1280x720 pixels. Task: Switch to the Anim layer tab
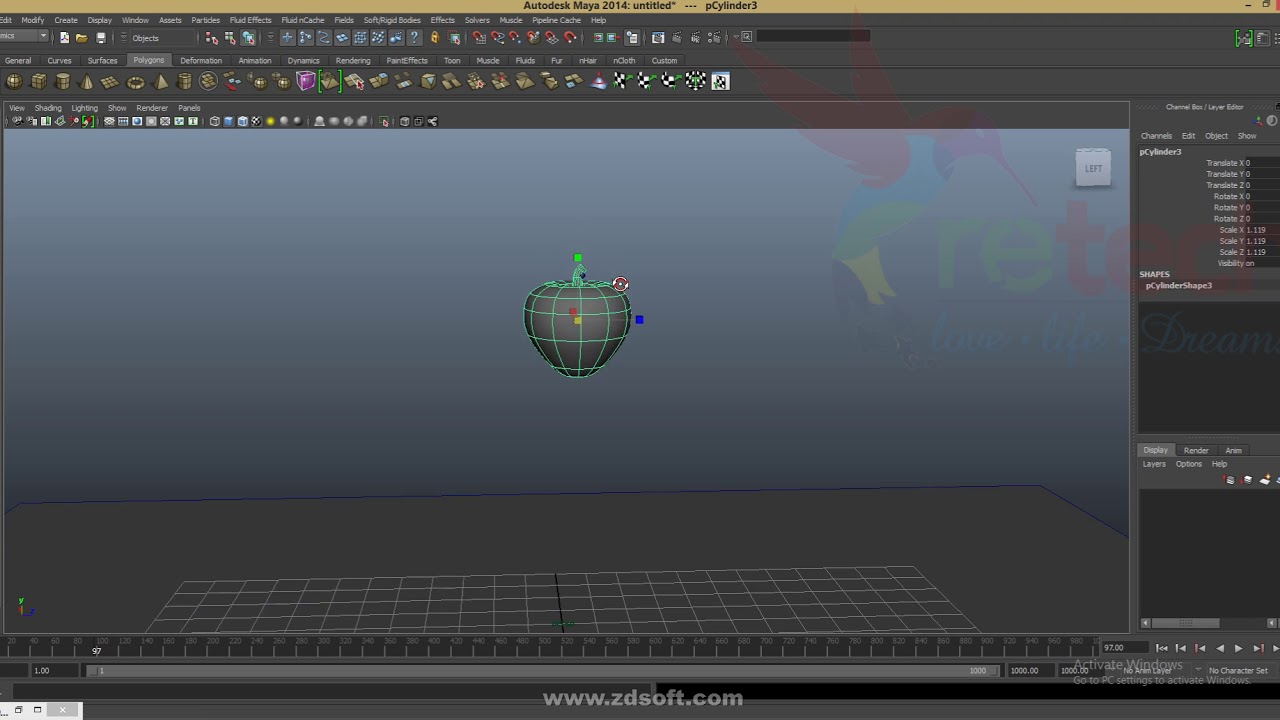click(1234, 451)
